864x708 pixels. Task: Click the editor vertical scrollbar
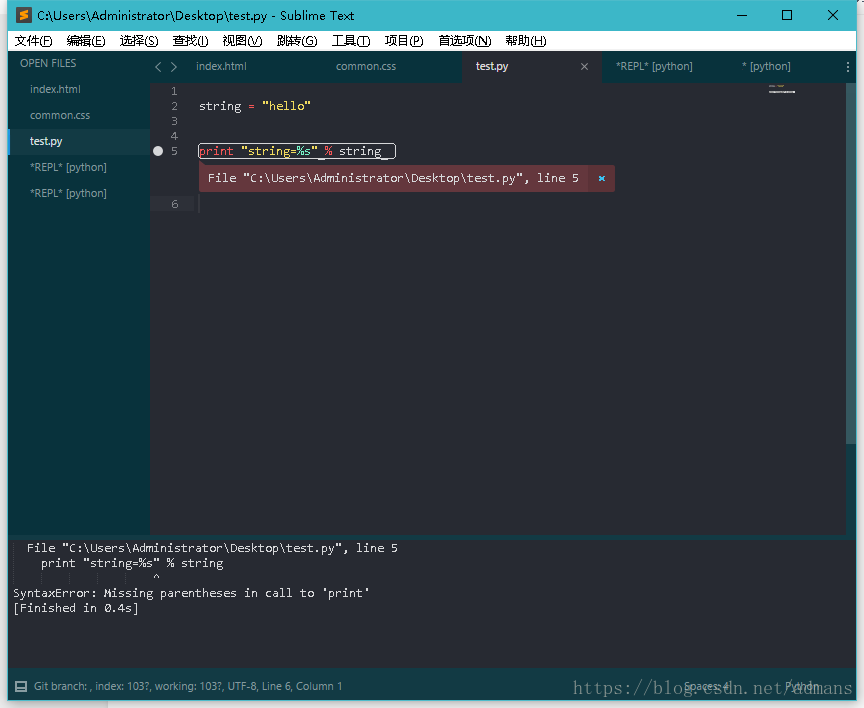point(851,263)
